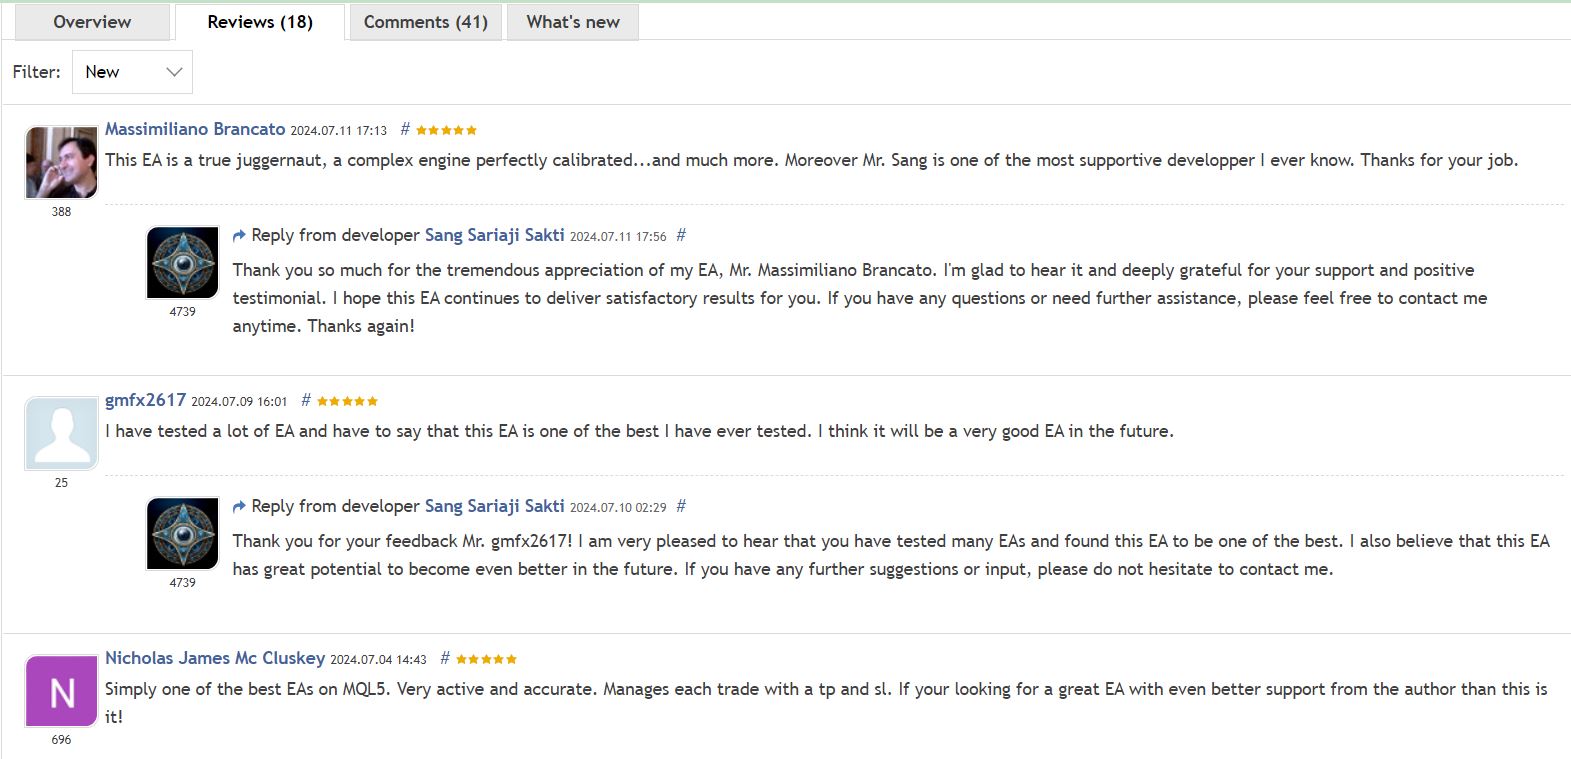Viewport: 1571px width, 759px height.
Task: Open gmfx2617's profile link
Action: (146, 399)
